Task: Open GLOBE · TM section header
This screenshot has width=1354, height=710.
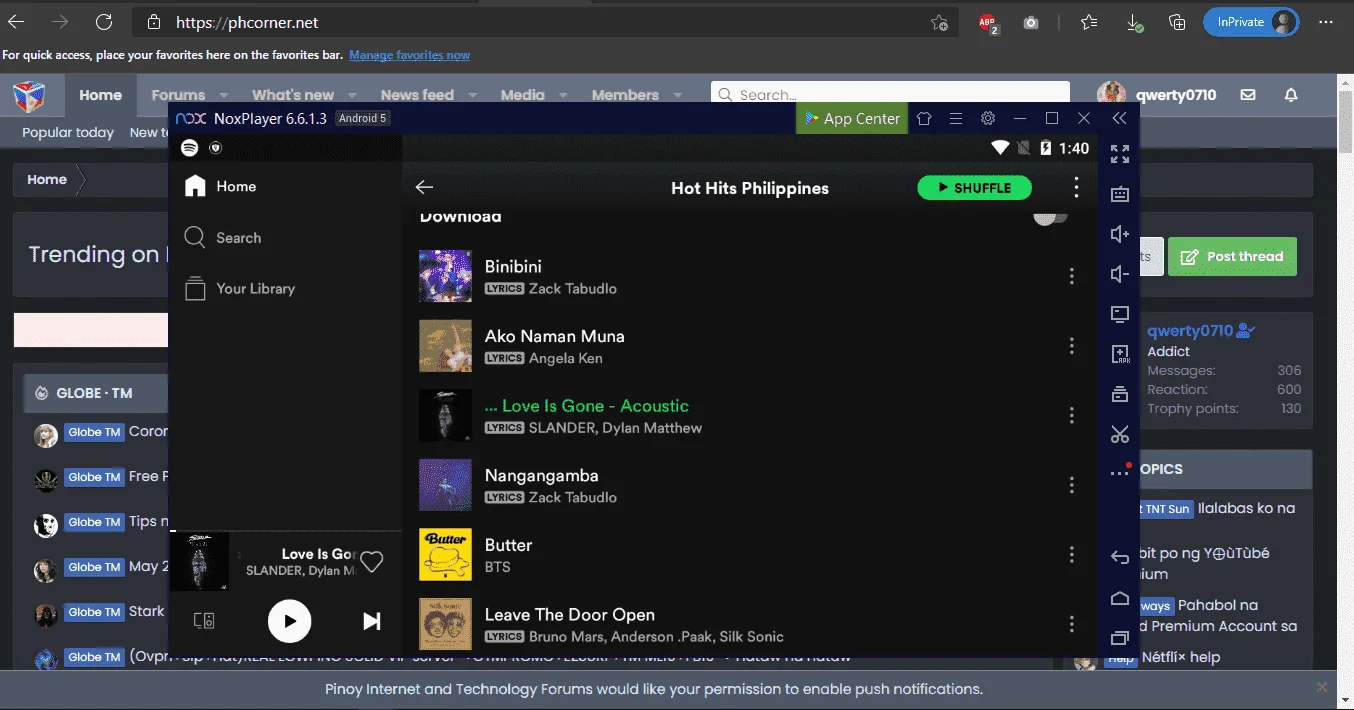Action: pos(95,393)
